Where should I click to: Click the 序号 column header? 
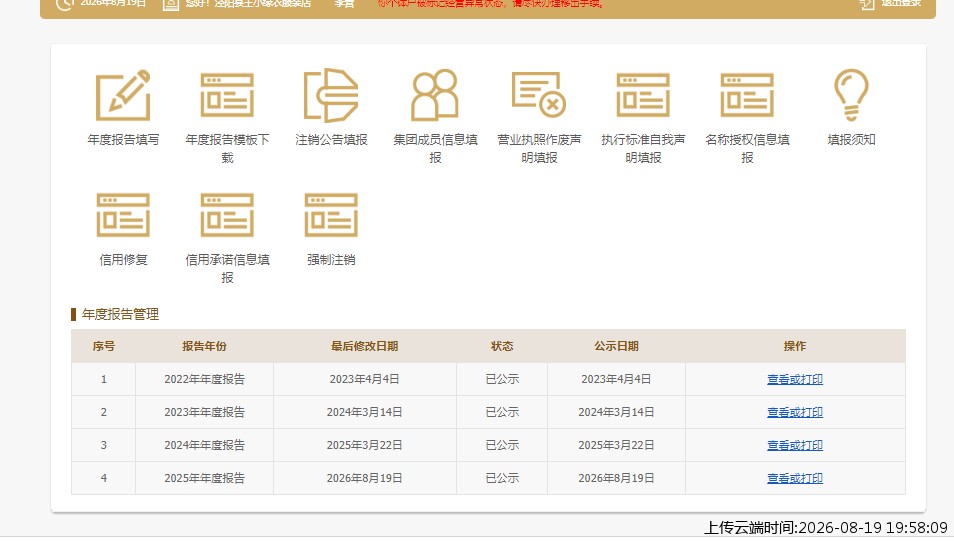(x=103, y=346)
